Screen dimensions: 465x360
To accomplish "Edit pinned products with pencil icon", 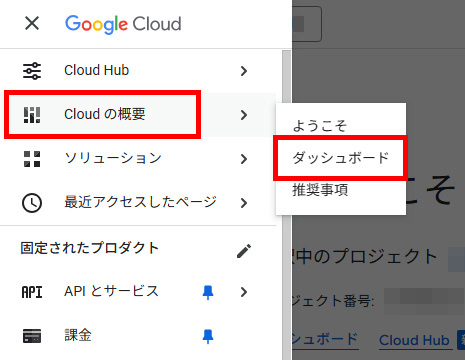I will click(x=244, y=251).
